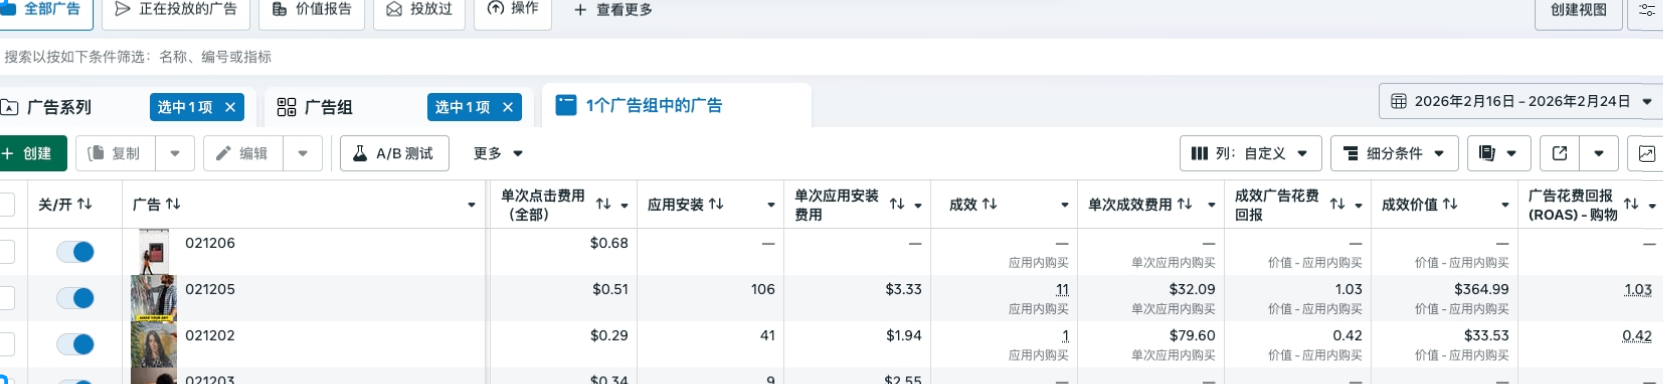Open the 更多 dropdown menu
This screenshot has width=1663, height=384.
(x=498, y=153)
